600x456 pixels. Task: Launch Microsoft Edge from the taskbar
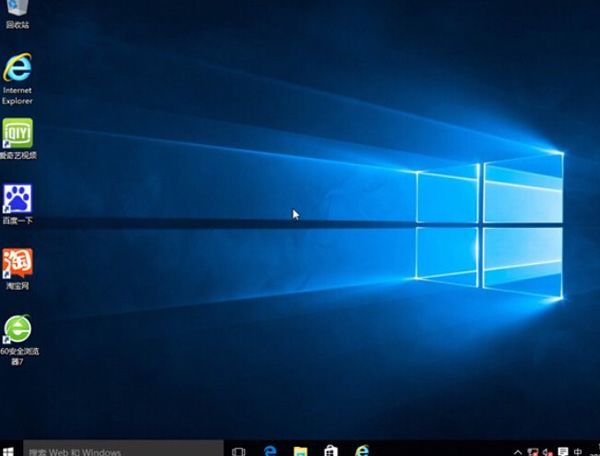270,451
